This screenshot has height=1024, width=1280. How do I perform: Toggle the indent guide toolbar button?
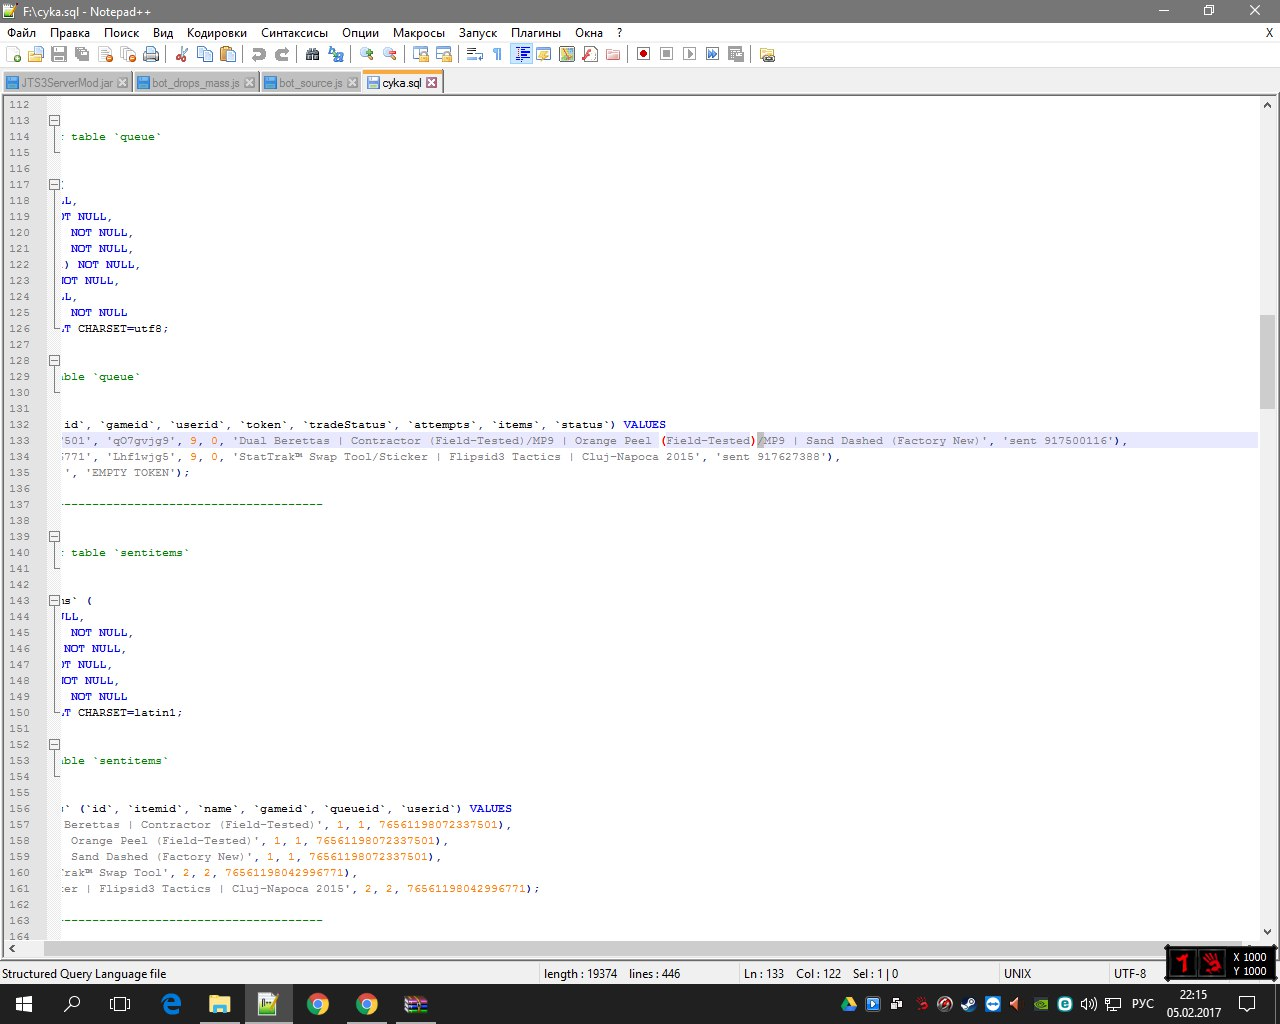tap(521, 54)
